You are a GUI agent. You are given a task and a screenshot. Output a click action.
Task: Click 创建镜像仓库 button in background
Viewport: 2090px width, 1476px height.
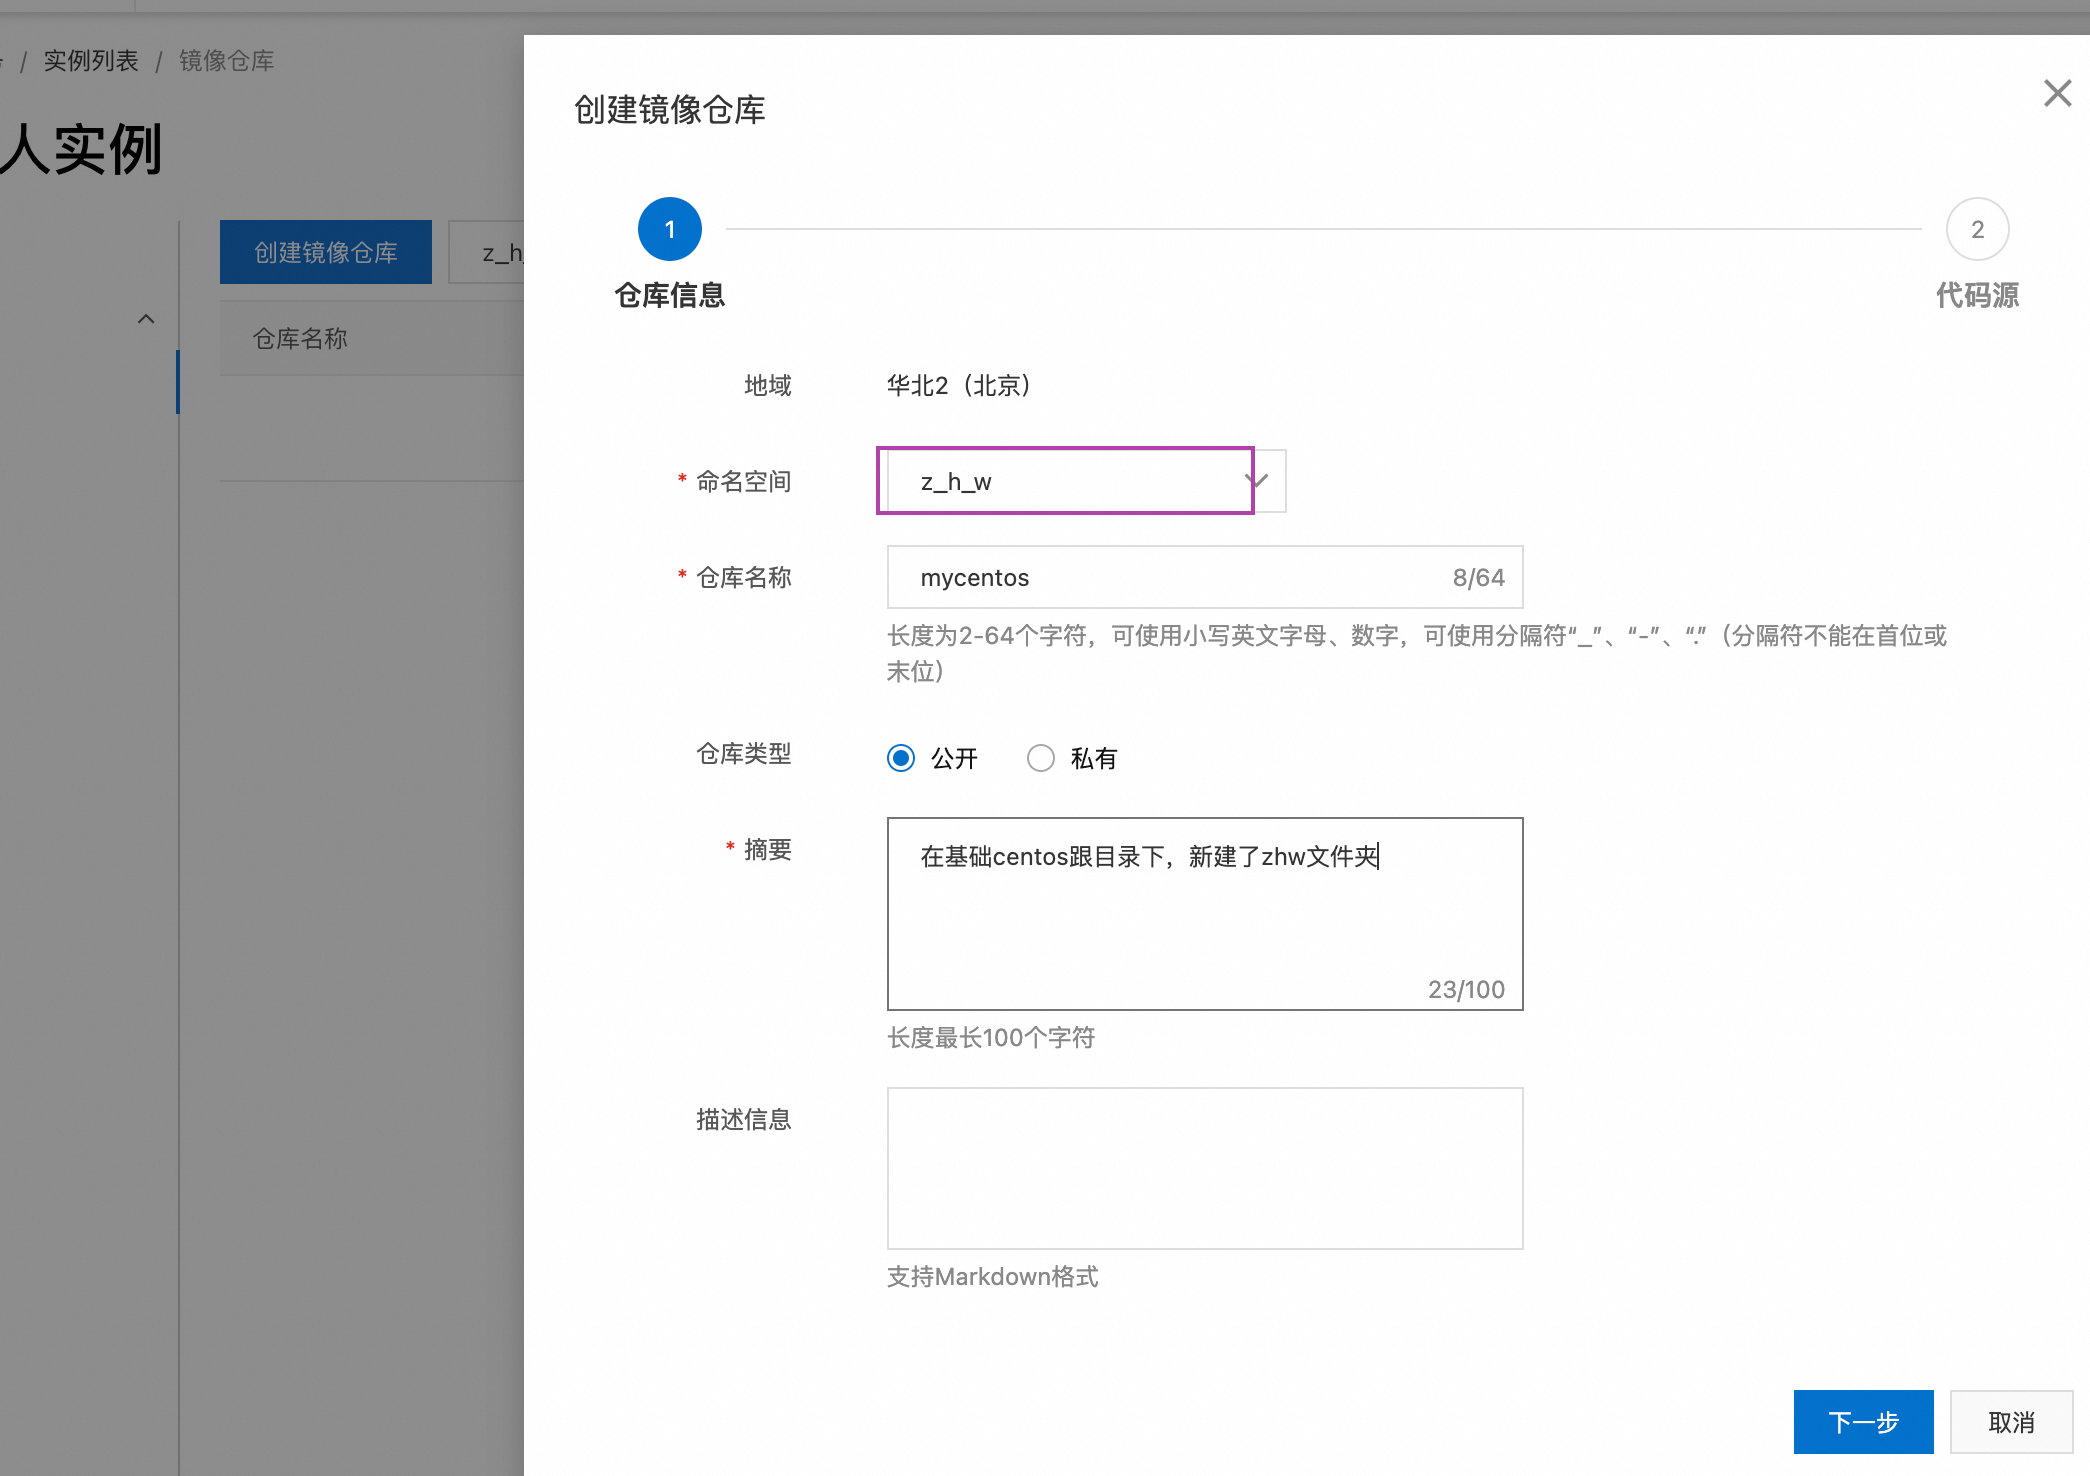pyautogui.click(x=325, y=252)
